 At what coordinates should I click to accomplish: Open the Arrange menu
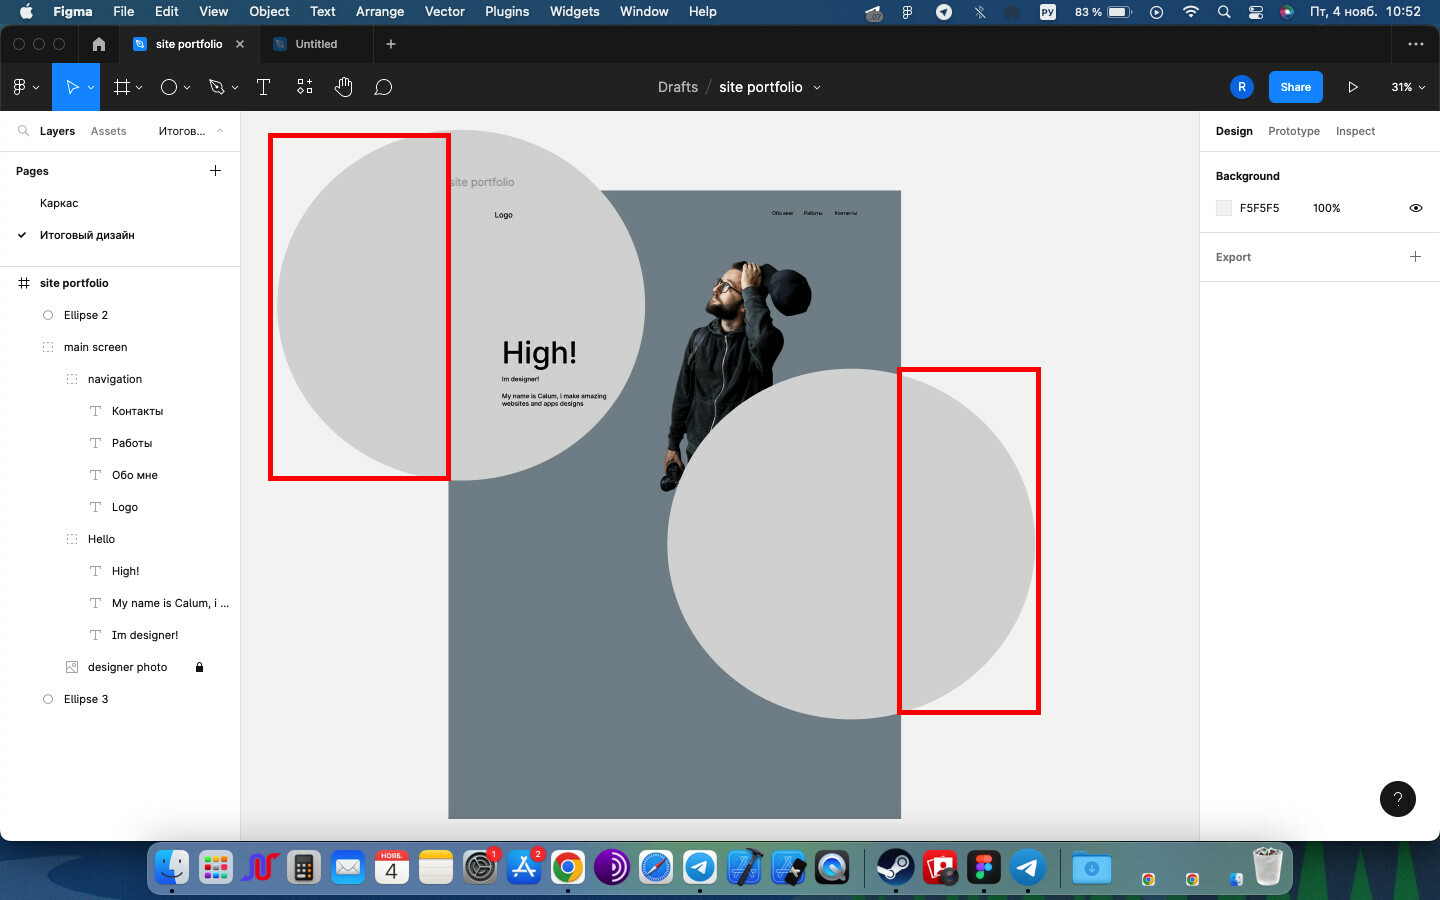[x=380, y=12]
